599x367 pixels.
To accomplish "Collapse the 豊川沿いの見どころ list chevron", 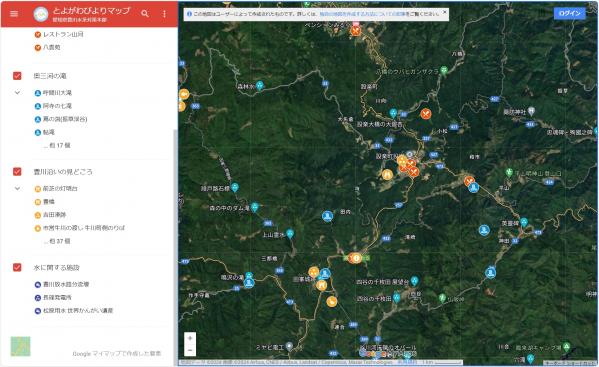I will click(x=17, y=188).
